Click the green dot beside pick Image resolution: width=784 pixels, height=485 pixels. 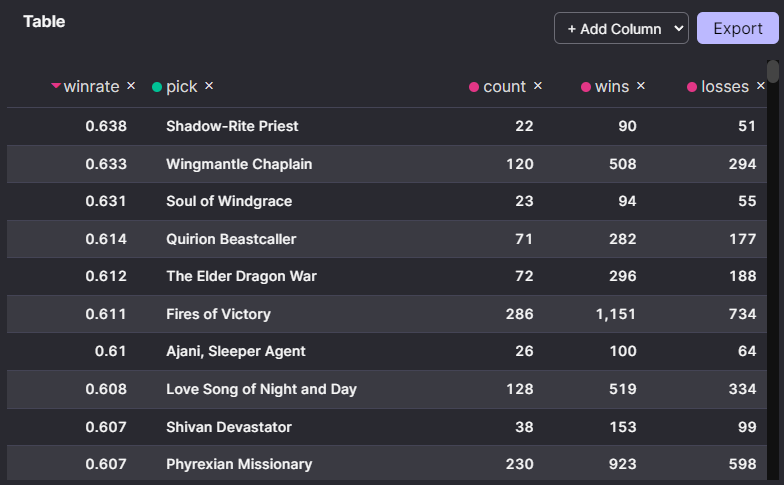157,87
